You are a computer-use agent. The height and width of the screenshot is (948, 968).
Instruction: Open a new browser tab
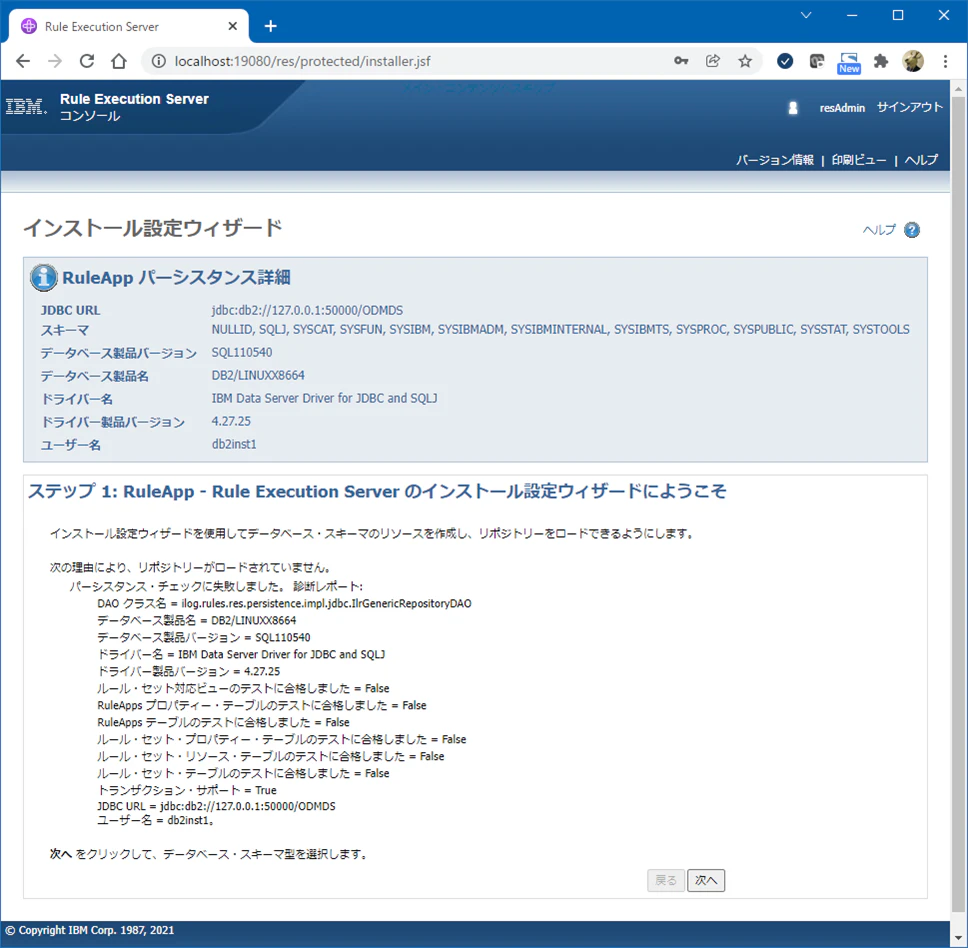[x=270, y=26]
